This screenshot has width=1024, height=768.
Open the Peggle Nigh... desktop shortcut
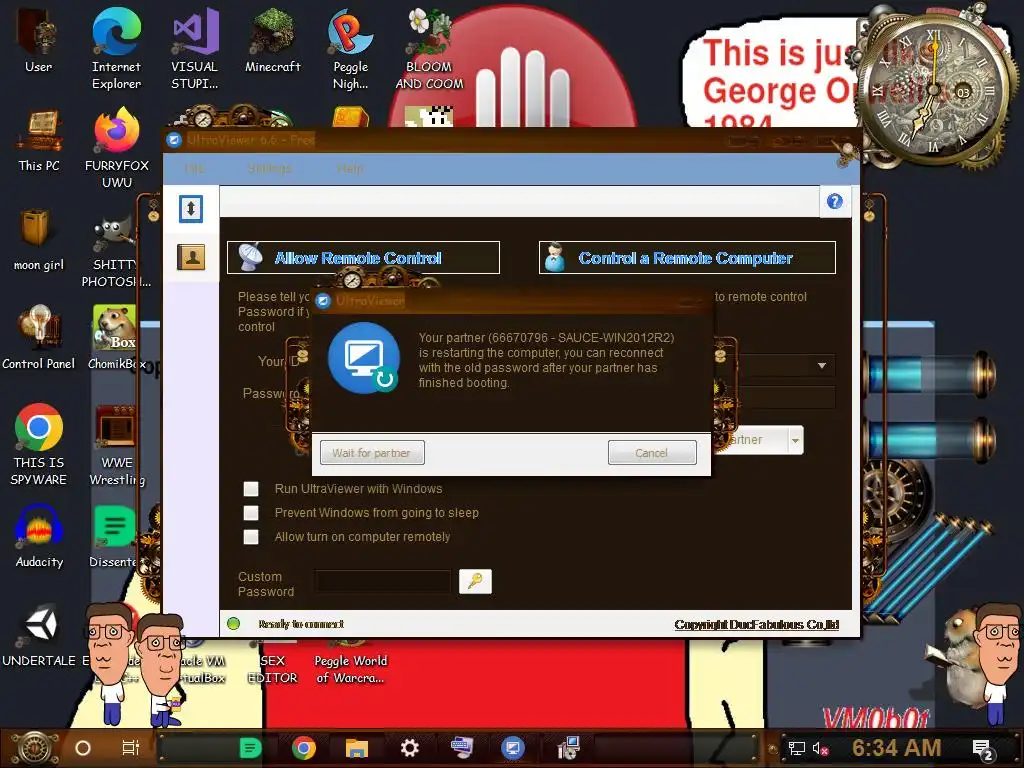(351, 49)
